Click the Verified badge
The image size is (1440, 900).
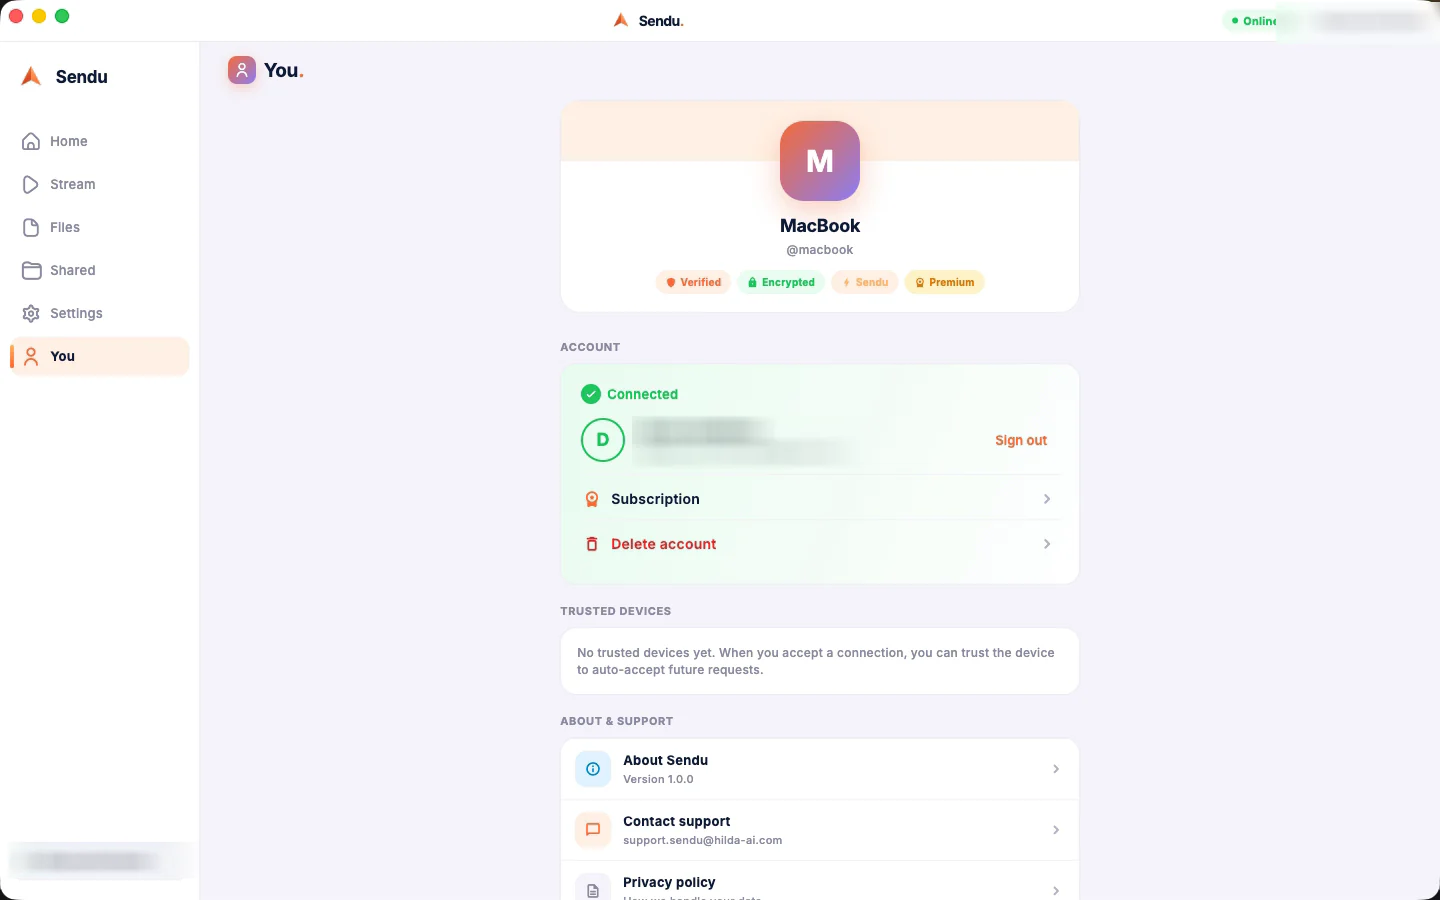tap(694, 282)
